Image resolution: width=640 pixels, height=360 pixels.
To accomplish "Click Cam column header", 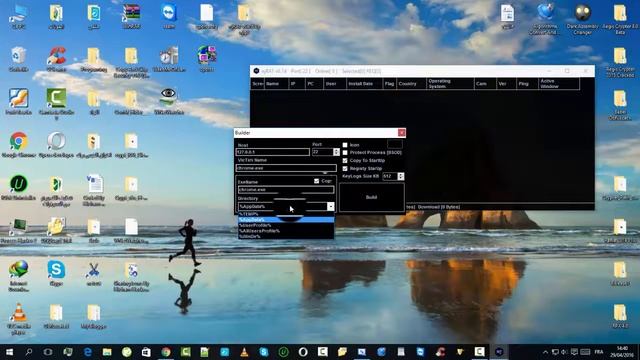I will click(x=485, y=84).
